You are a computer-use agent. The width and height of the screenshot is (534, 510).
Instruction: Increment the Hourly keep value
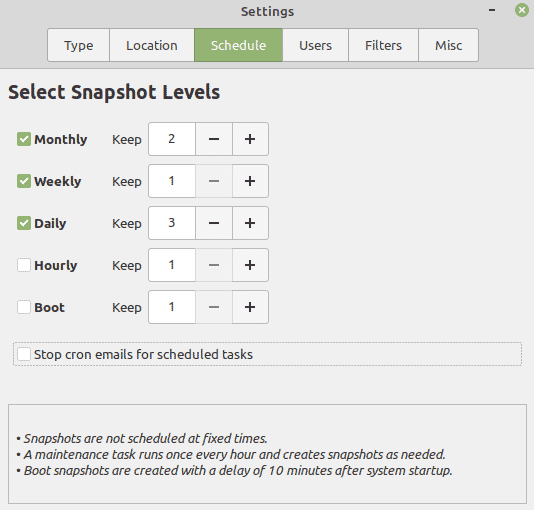(250, 265)
